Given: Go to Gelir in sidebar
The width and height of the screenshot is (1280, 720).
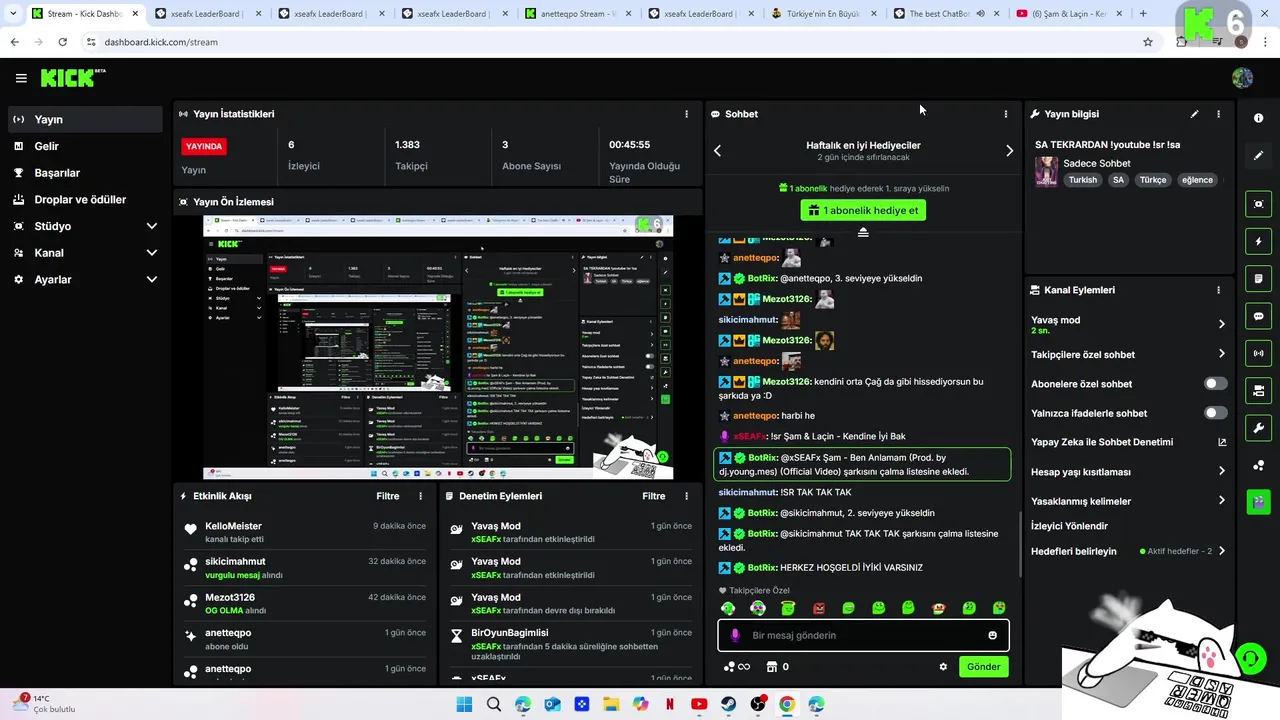Looking at the screenshot, I should click(85, 146).
